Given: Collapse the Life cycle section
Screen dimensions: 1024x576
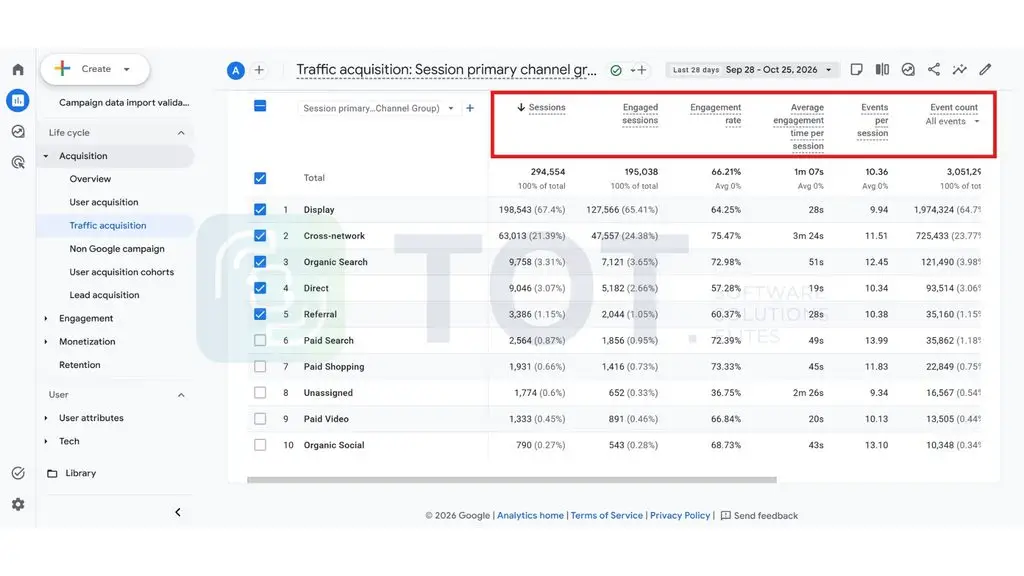Looking at the screenshot, I should click(x=181, y=133).
